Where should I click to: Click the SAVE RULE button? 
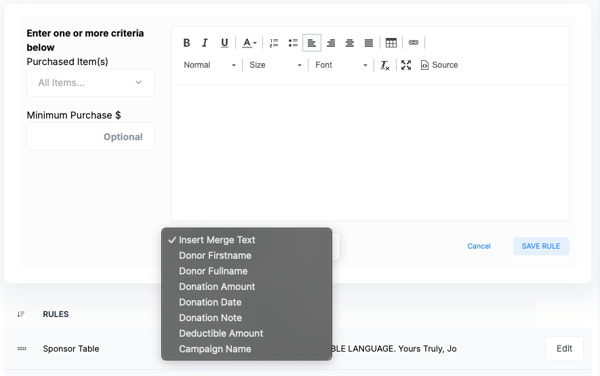click(541, 246)
